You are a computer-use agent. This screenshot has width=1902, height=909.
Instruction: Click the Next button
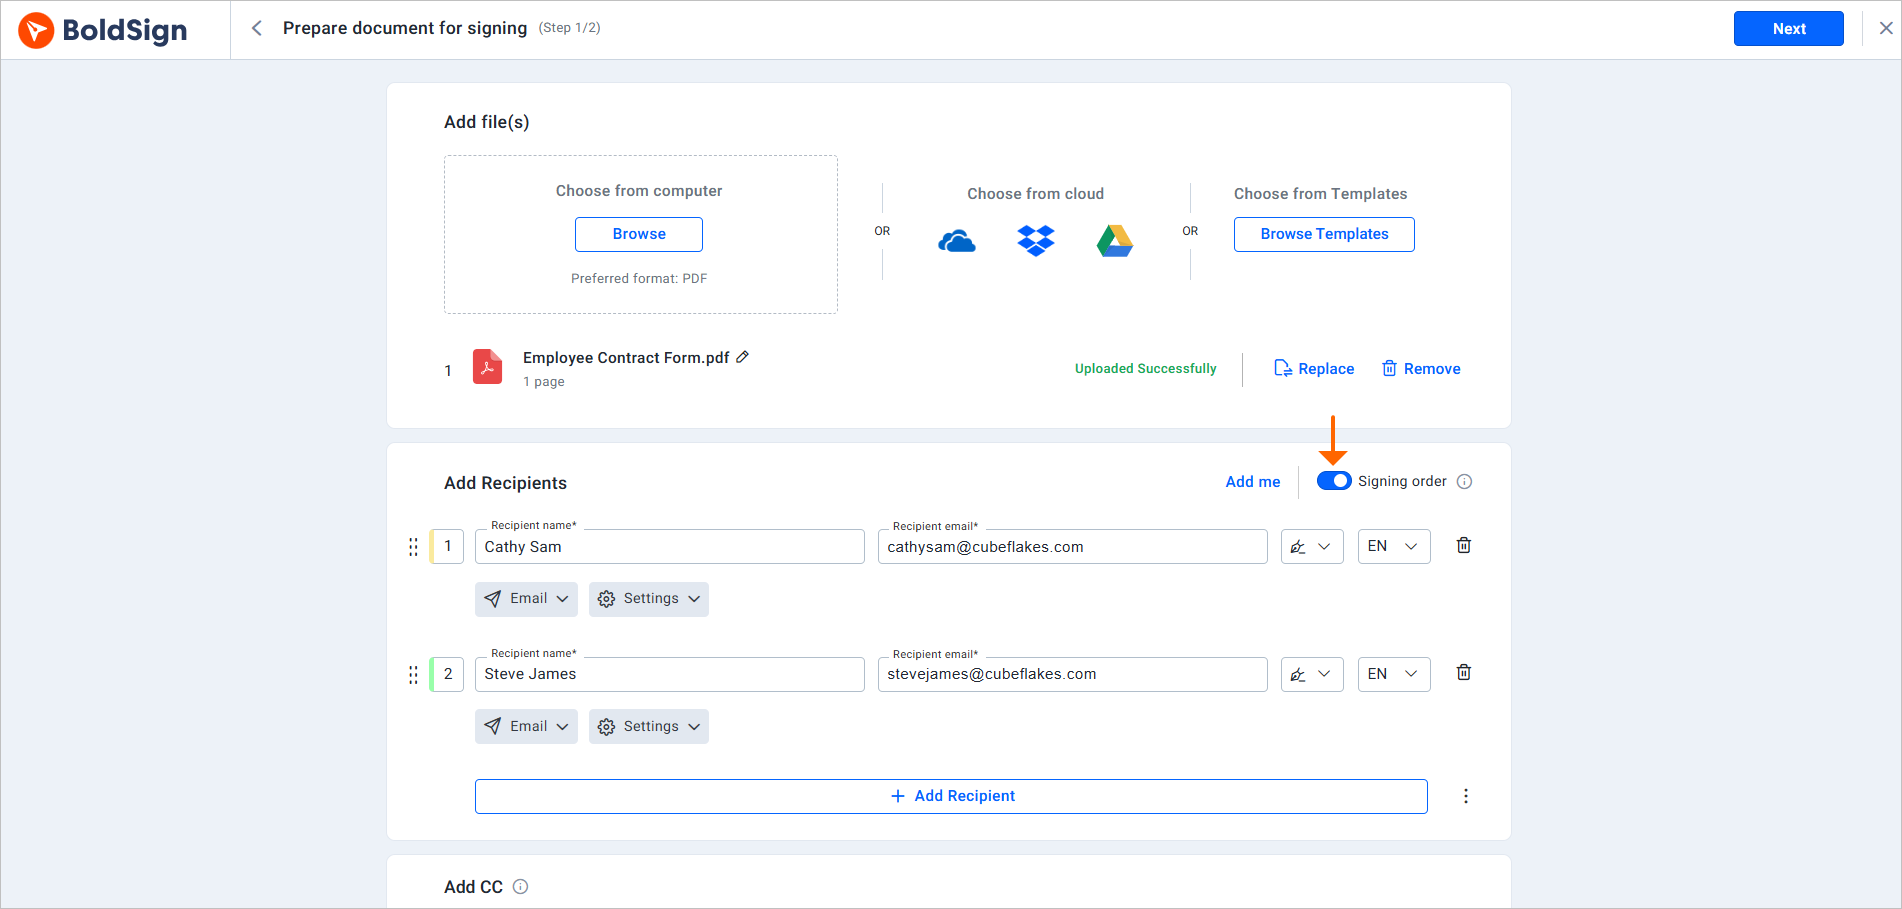(1788, 28)
